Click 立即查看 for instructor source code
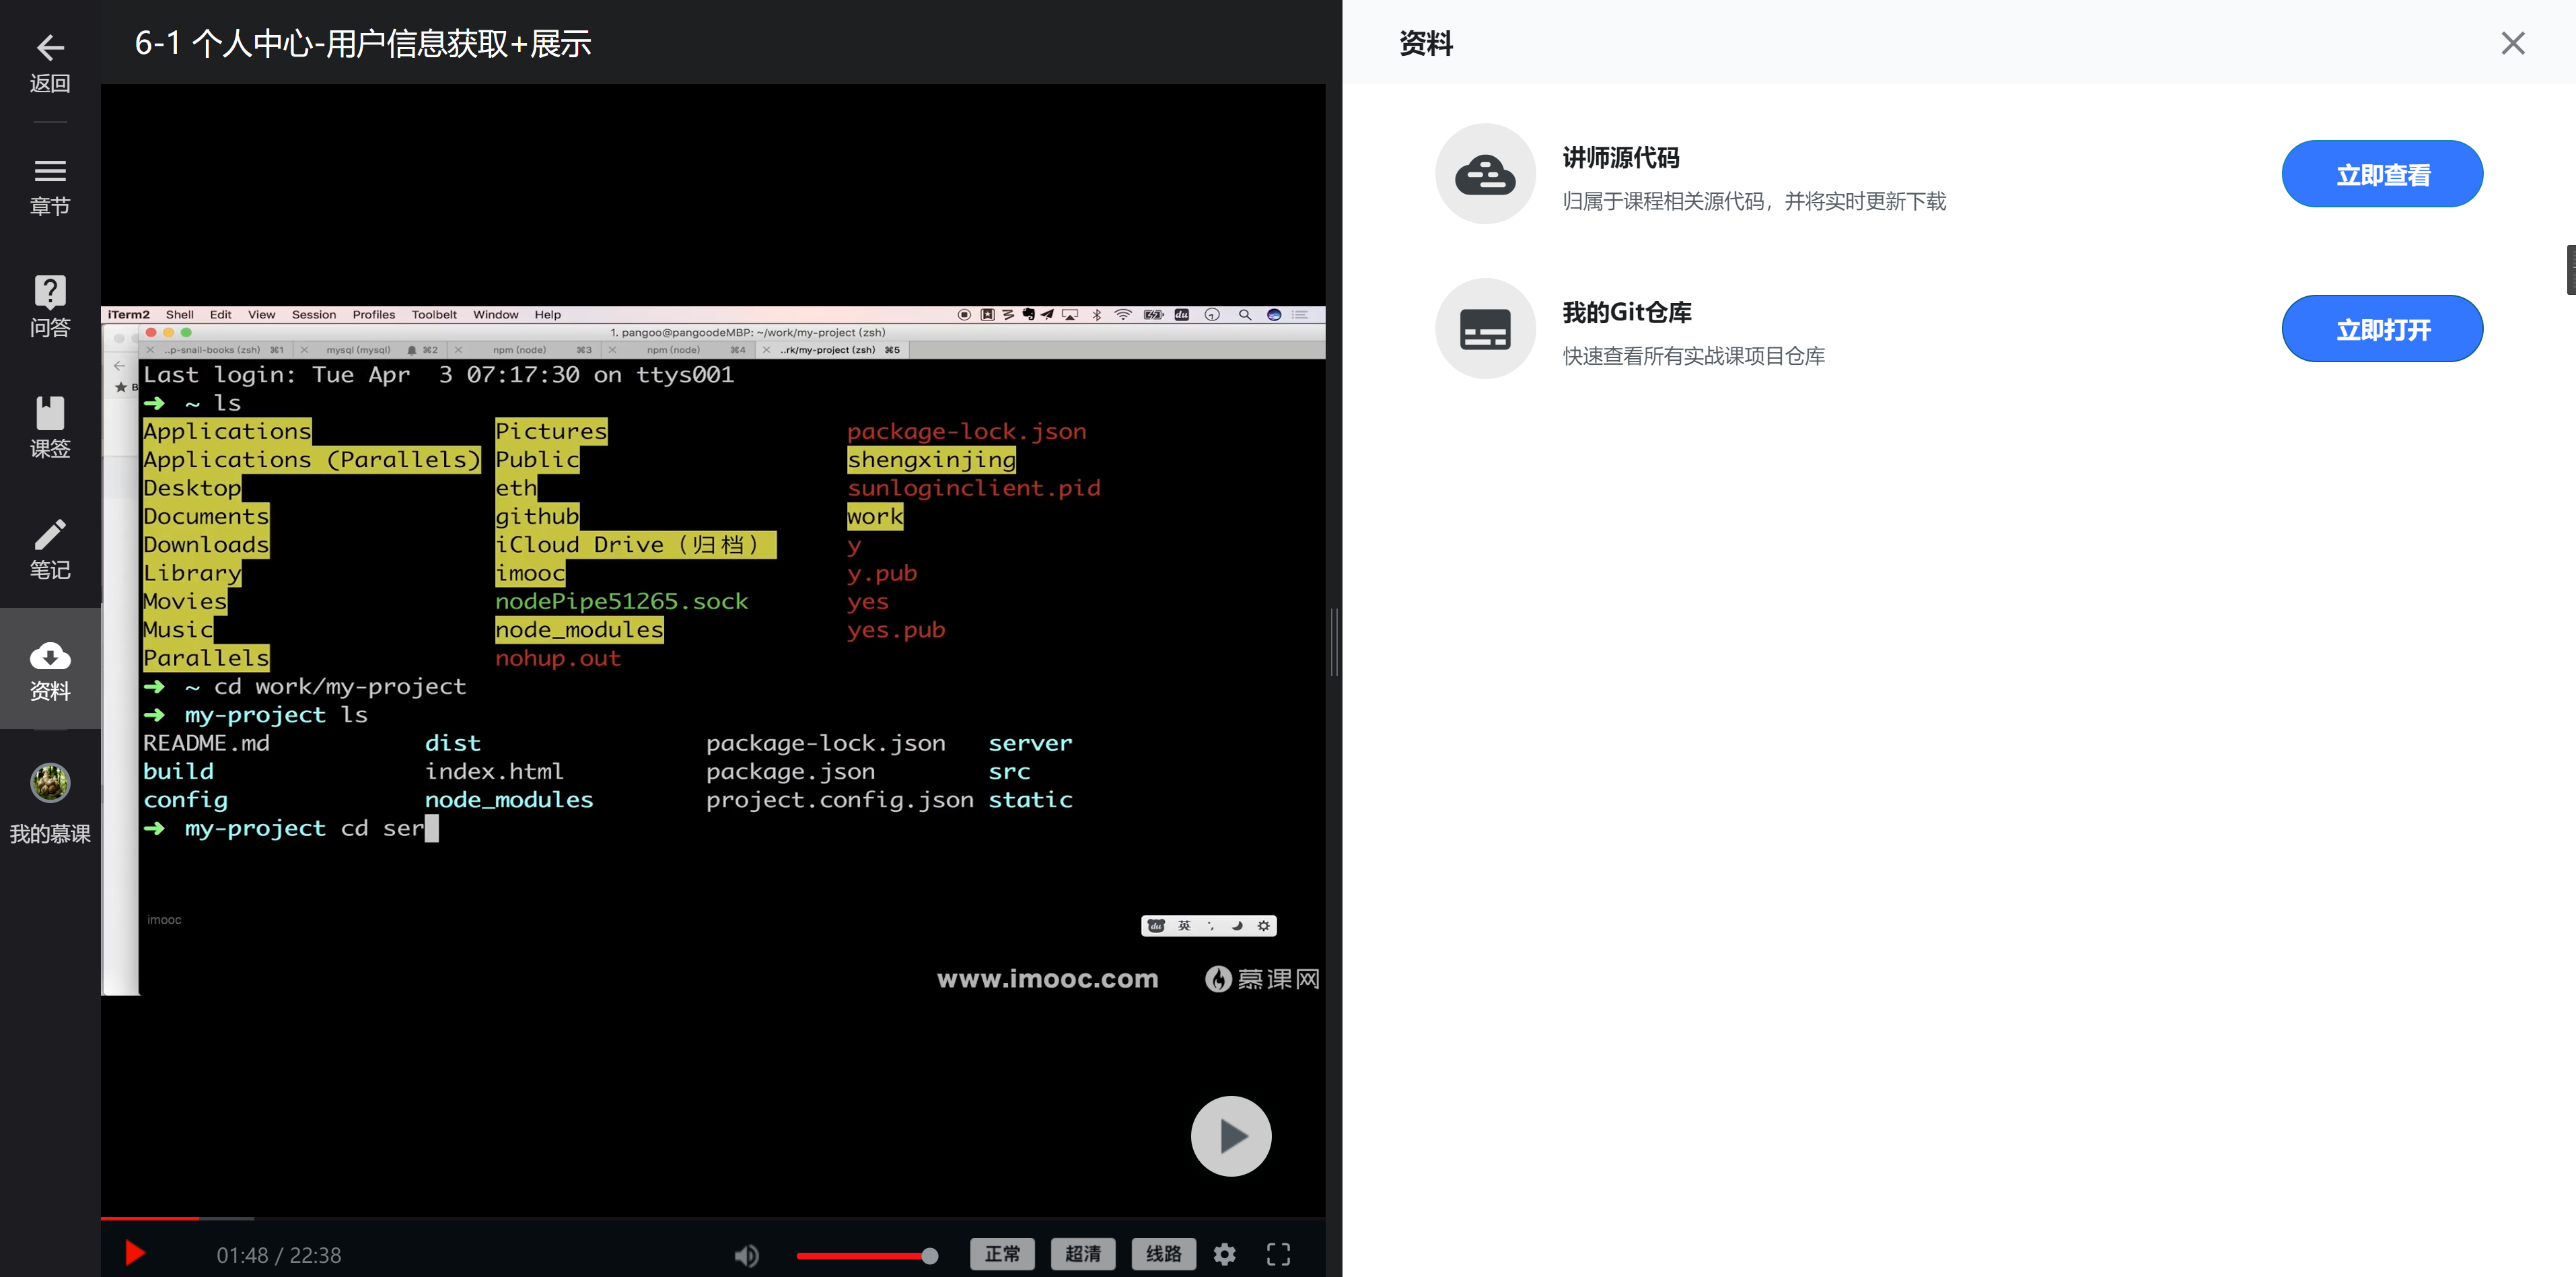 coord(2382,174)
